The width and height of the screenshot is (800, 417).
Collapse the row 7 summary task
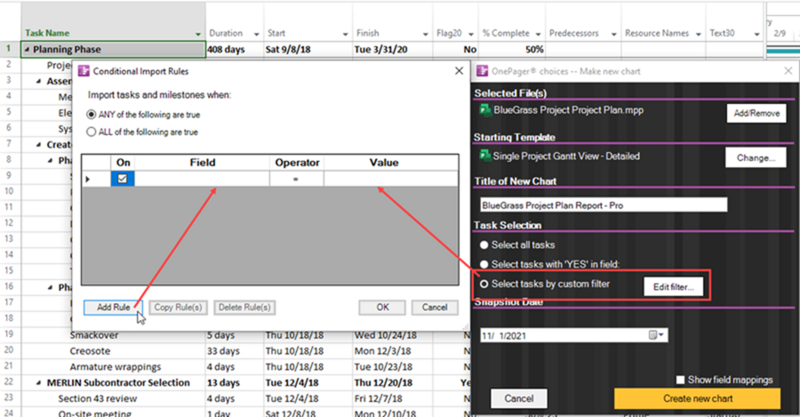coord(39,145)
